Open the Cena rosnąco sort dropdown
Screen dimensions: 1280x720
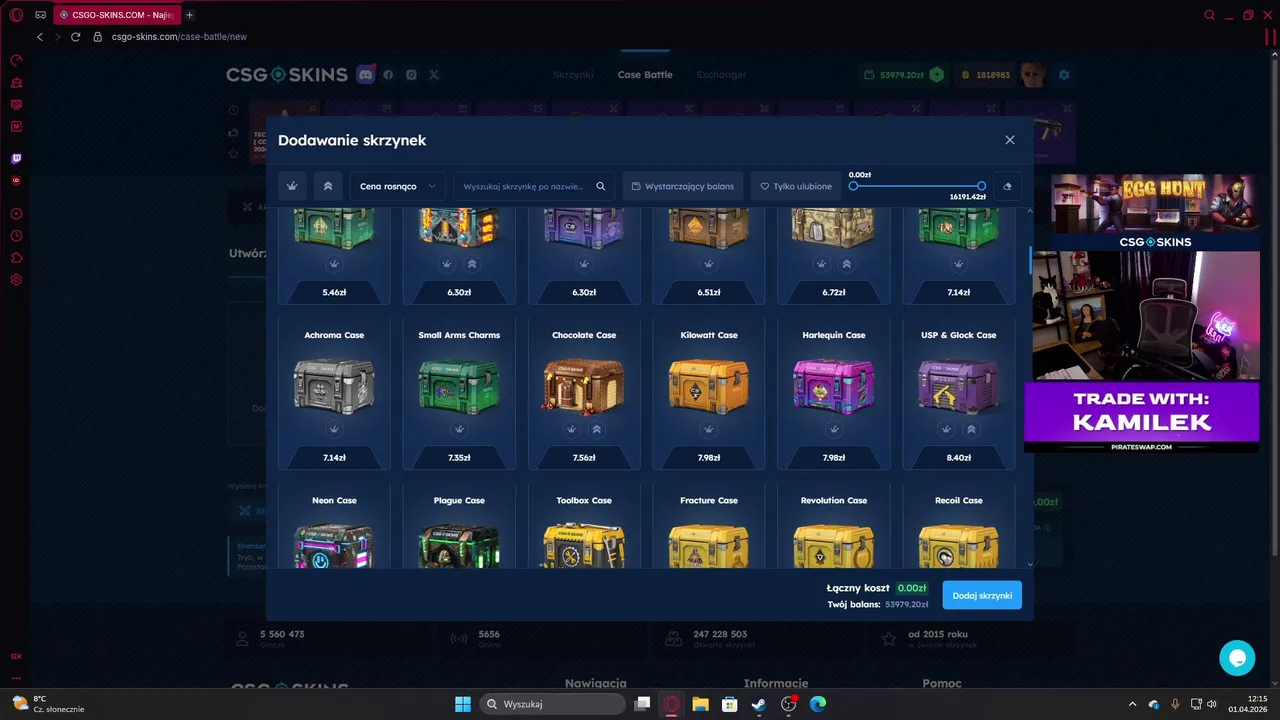coord(397,186)
